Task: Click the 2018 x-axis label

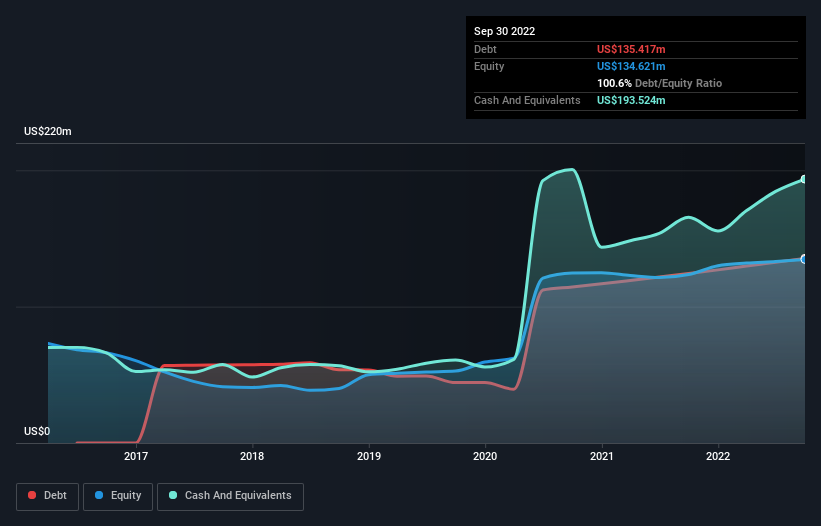Action: point(252,456)
